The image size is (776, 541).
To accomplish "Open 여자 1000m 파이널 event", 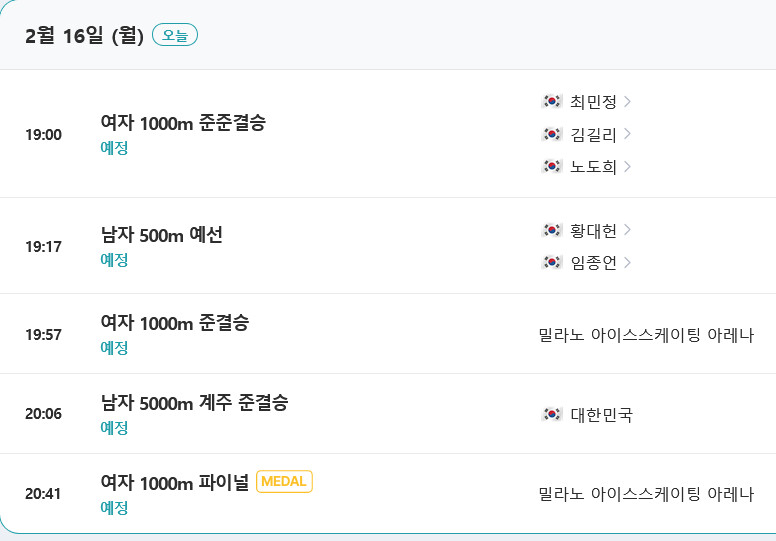I will point(175,482).
